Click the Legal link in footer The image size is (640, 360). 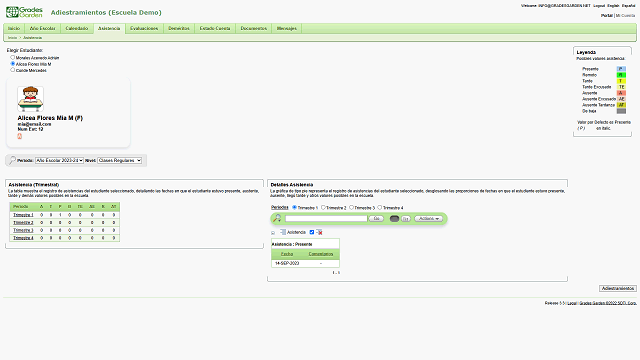tap(572, 303)
